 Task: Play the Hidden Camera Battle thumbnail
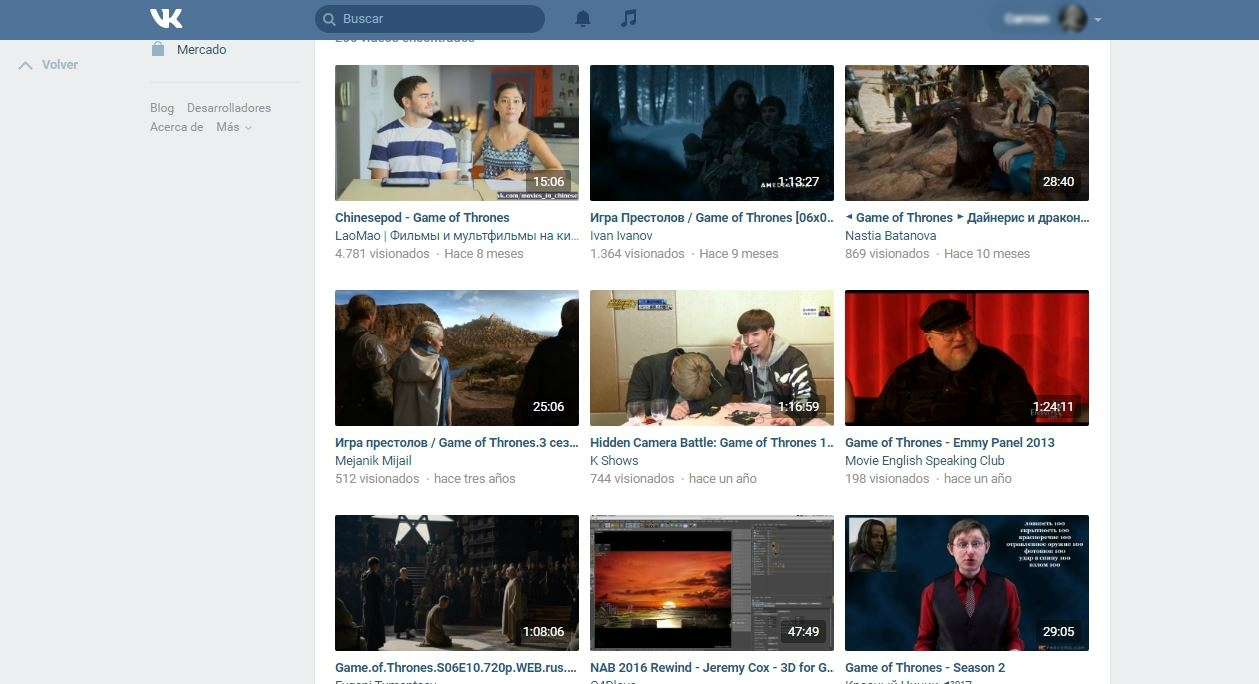tap(712, 358)
